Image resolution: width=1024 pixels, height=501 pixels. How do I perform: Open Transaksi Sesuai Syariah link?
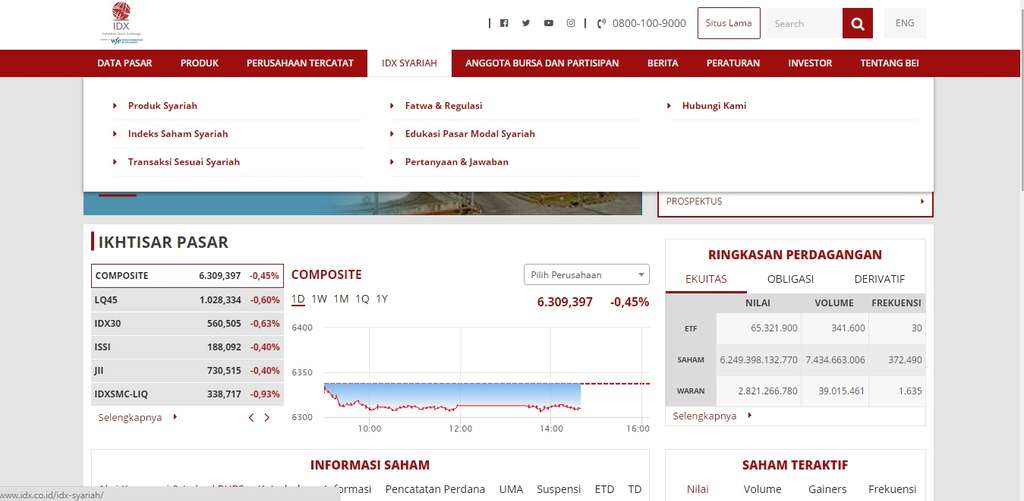click(x=184, y=161)
